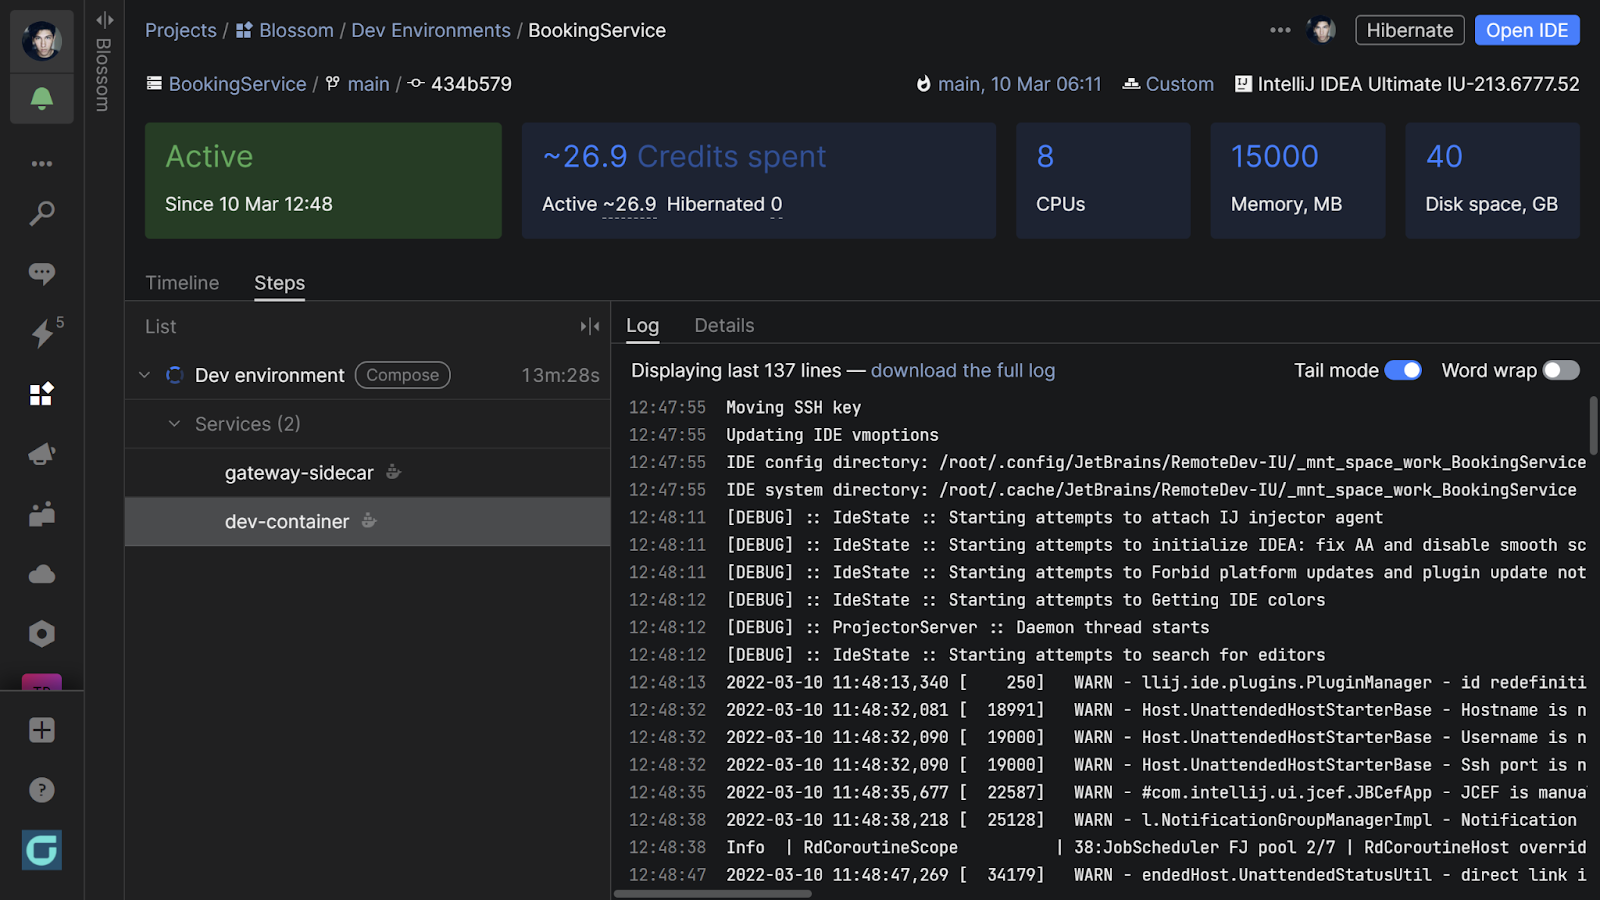
Task: Click the Blossom project icon in breadcrumb
Action: click(x=244, y=30)
